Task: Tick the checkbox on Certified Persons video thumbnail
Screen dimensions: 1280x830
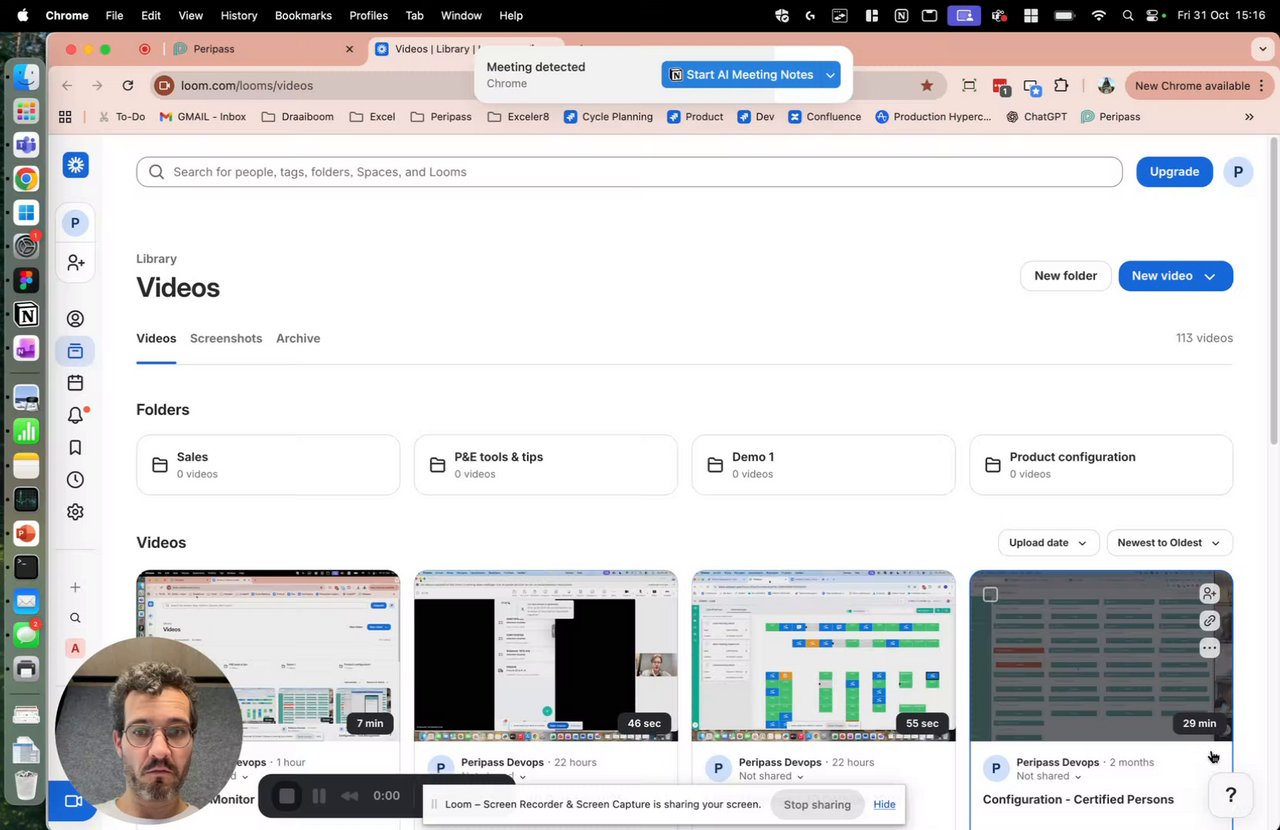Action: pos(990,595)
